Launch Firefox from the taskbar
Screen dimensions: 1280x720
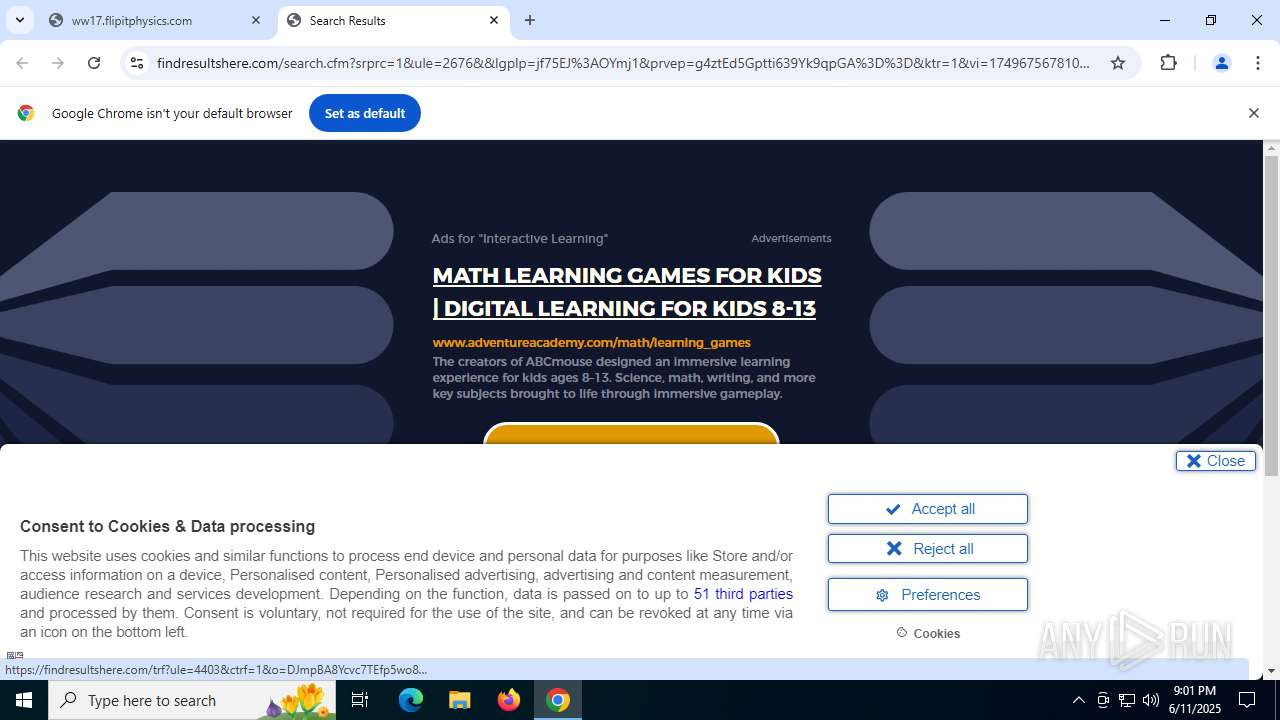(508, 700)
